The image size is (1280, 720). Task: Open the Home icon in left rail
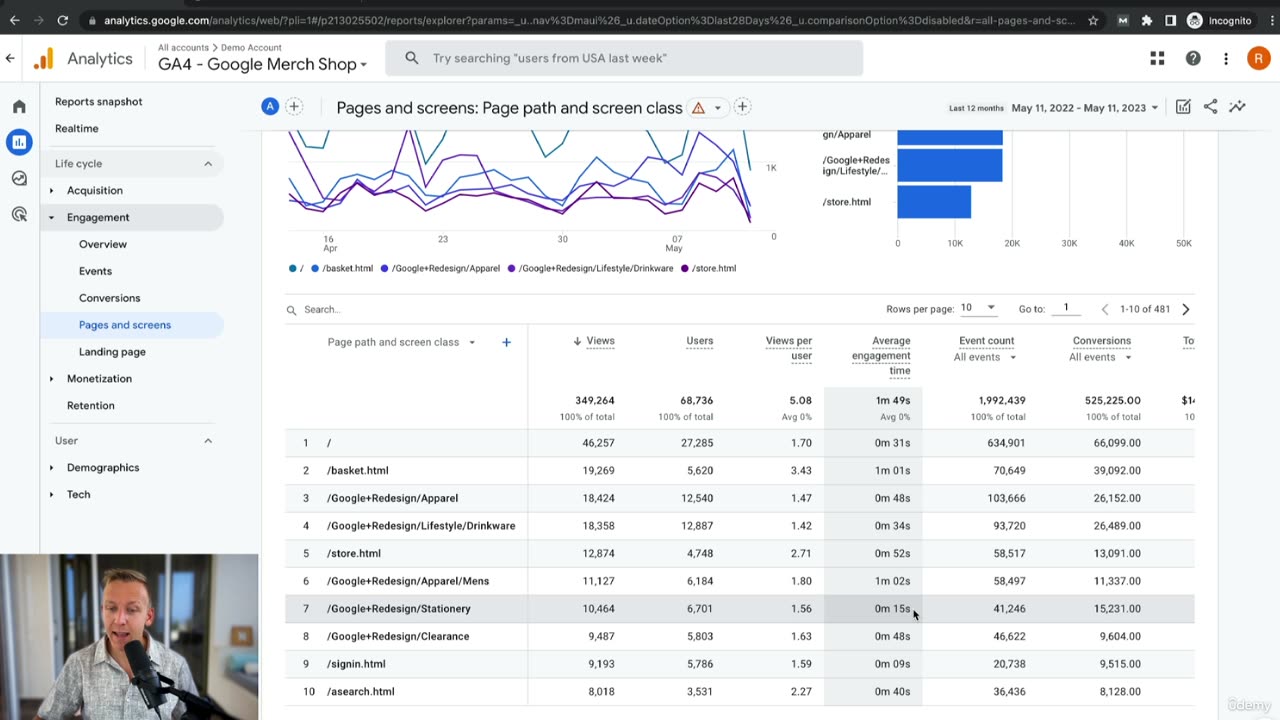[19, 107]
